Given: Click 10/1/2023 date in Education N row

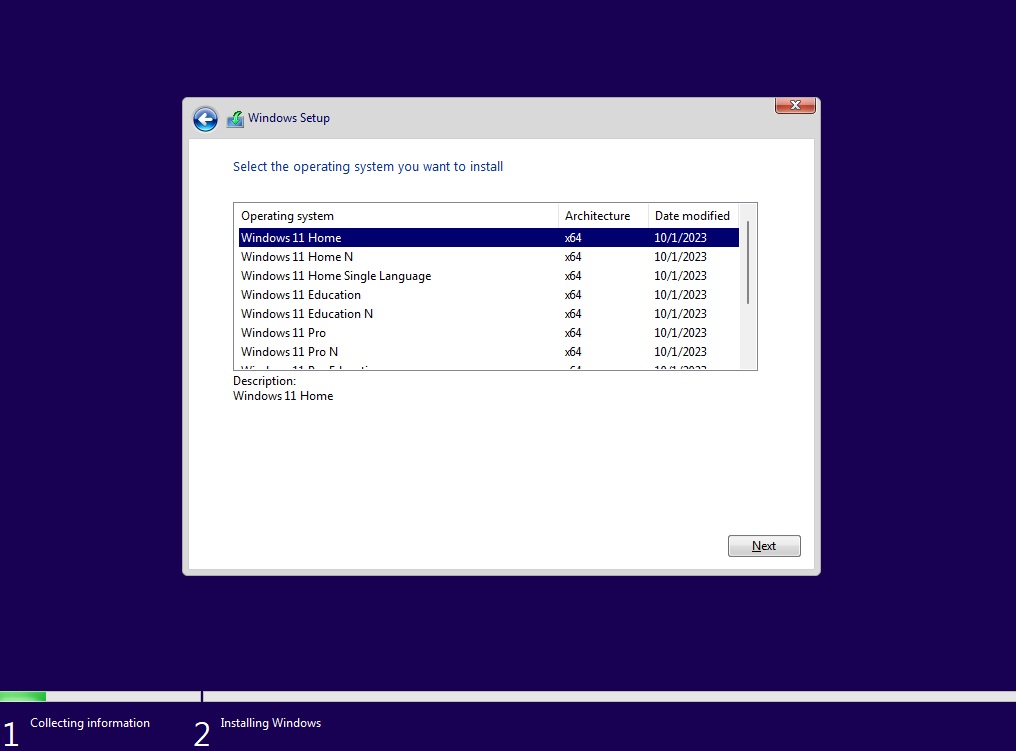Looking at the screenshot, I should pyautogui.click(x=680, y=314).
